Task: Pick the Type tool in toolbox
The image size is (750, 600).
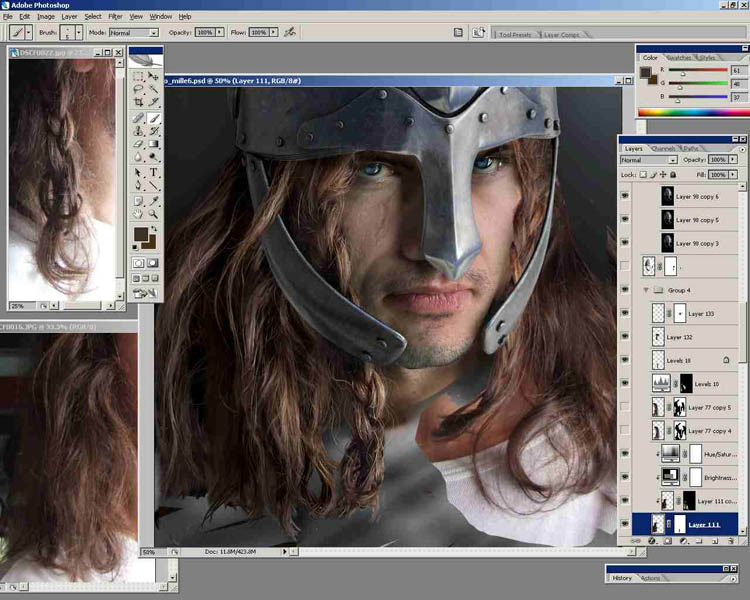Action: 154,172
